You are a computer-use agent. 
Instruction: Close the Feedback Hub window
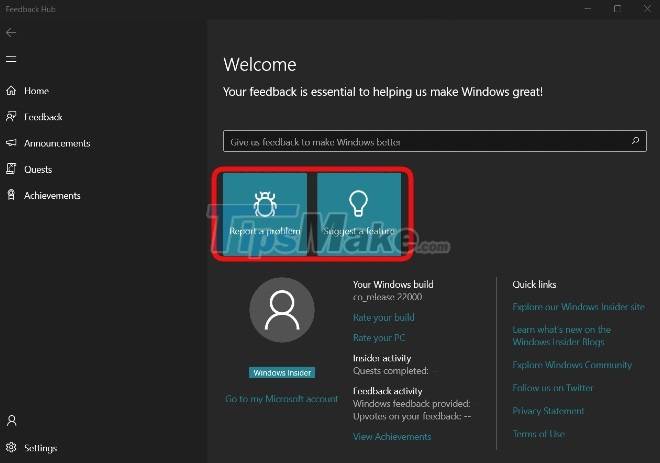647,9
